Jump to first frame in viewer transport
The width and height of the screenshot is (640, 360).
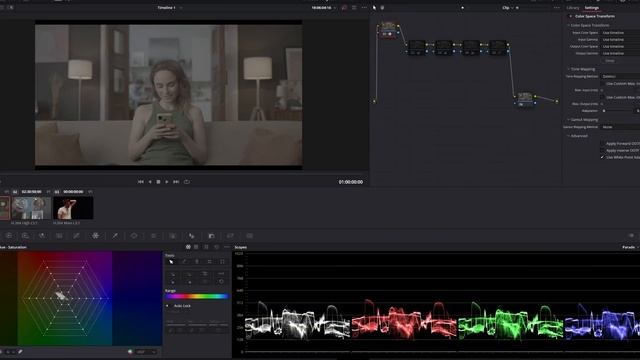pyautogui.click(x=140, y=182)
